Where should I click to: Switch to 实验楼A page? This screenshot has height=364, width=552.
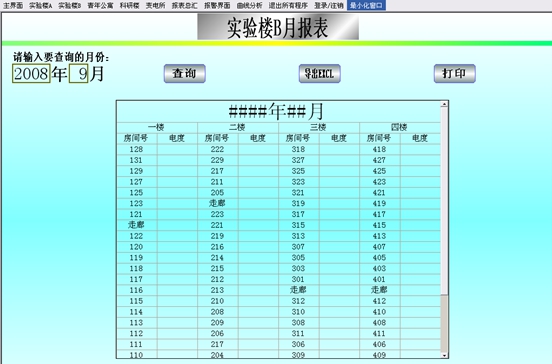[40, 5]
